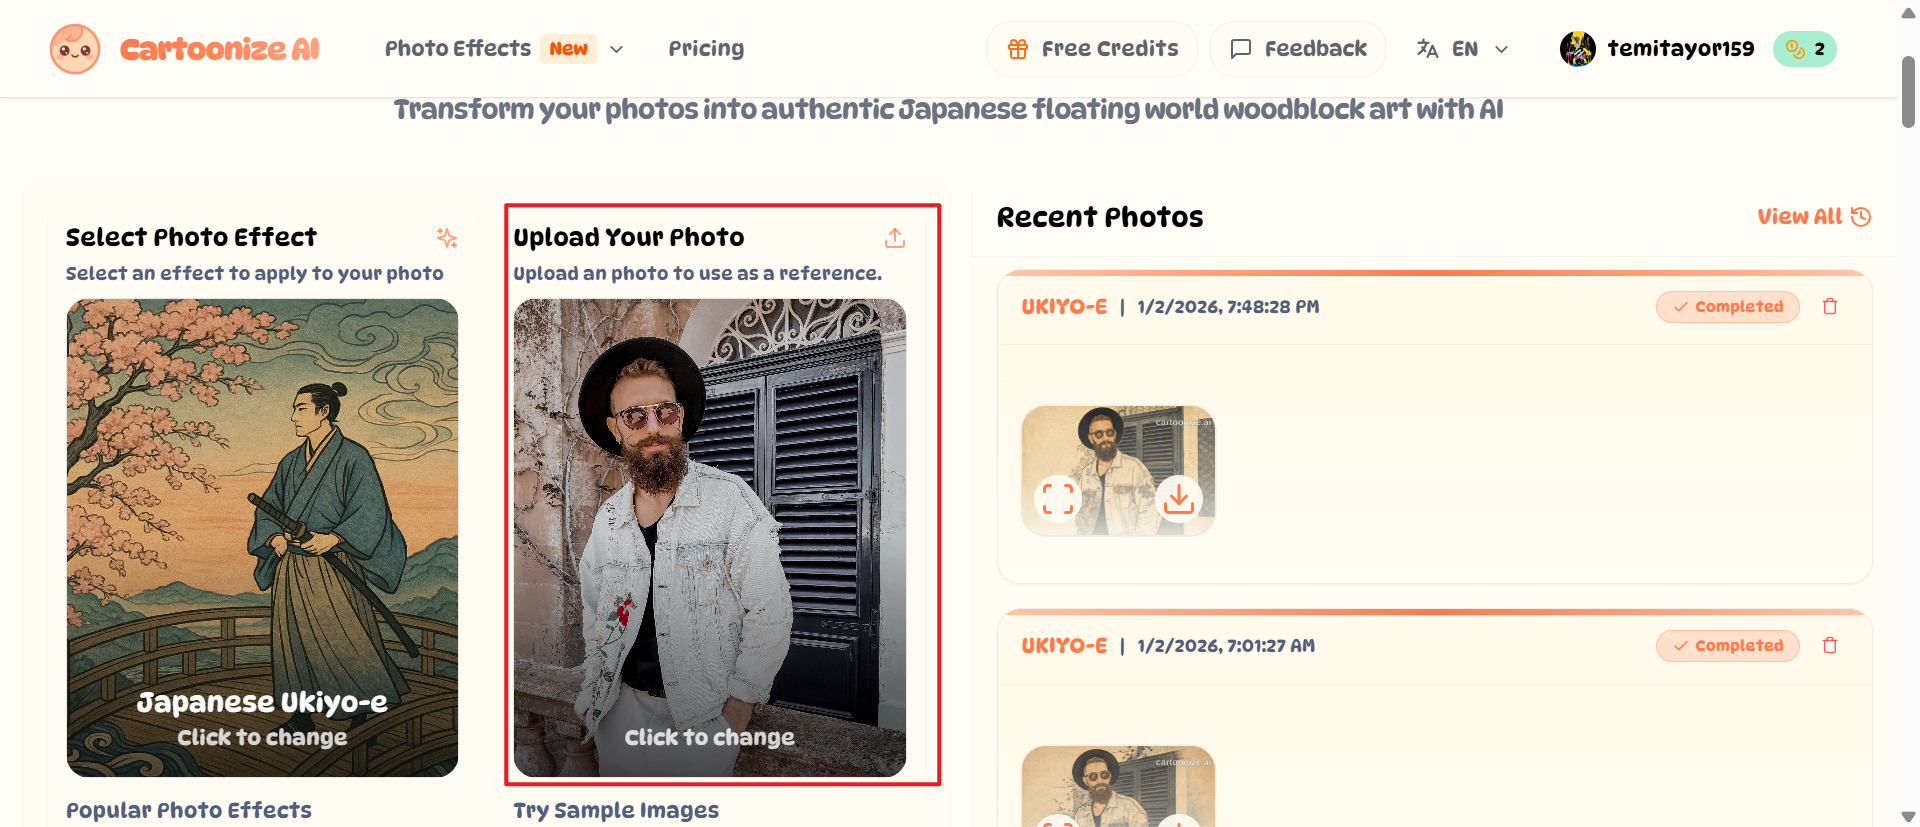The width and height of the screenshot is (1920, 827).
Task: Open the Feedback option
Action: (1298, 49)
